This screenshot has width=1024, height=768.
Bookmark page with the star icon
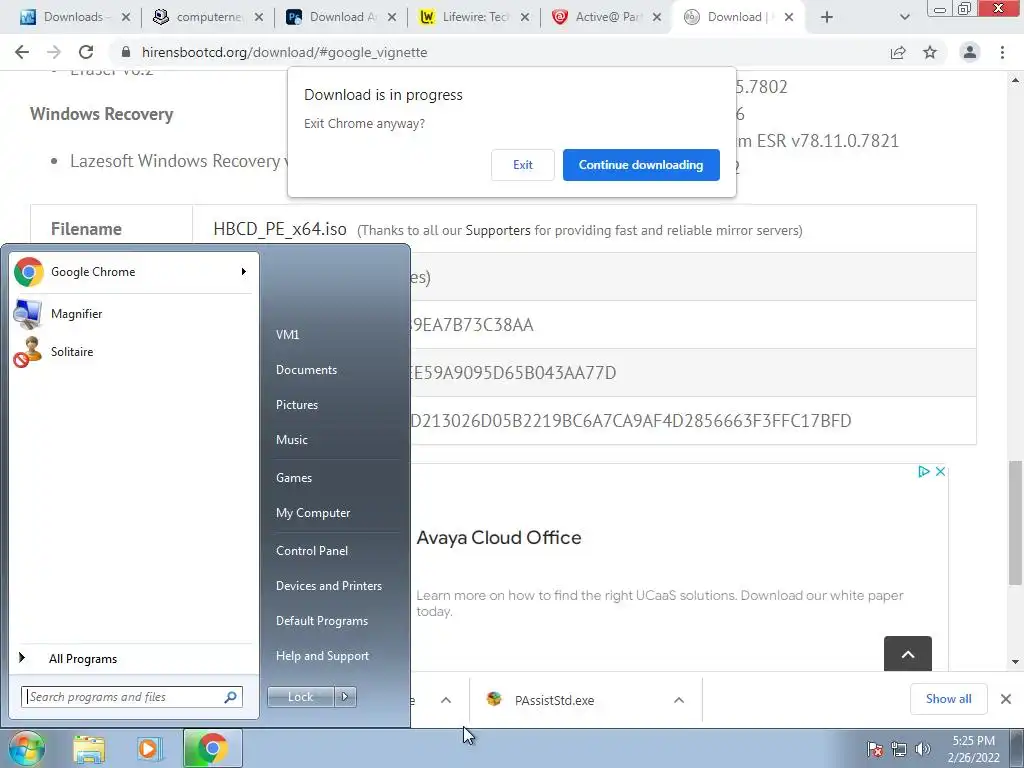(930, 52)
